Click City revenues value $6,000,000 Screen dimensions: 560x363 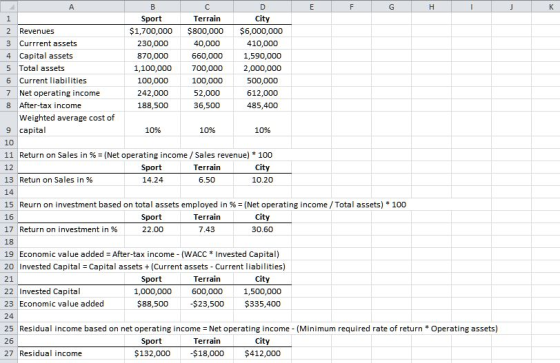pos(261,31)
